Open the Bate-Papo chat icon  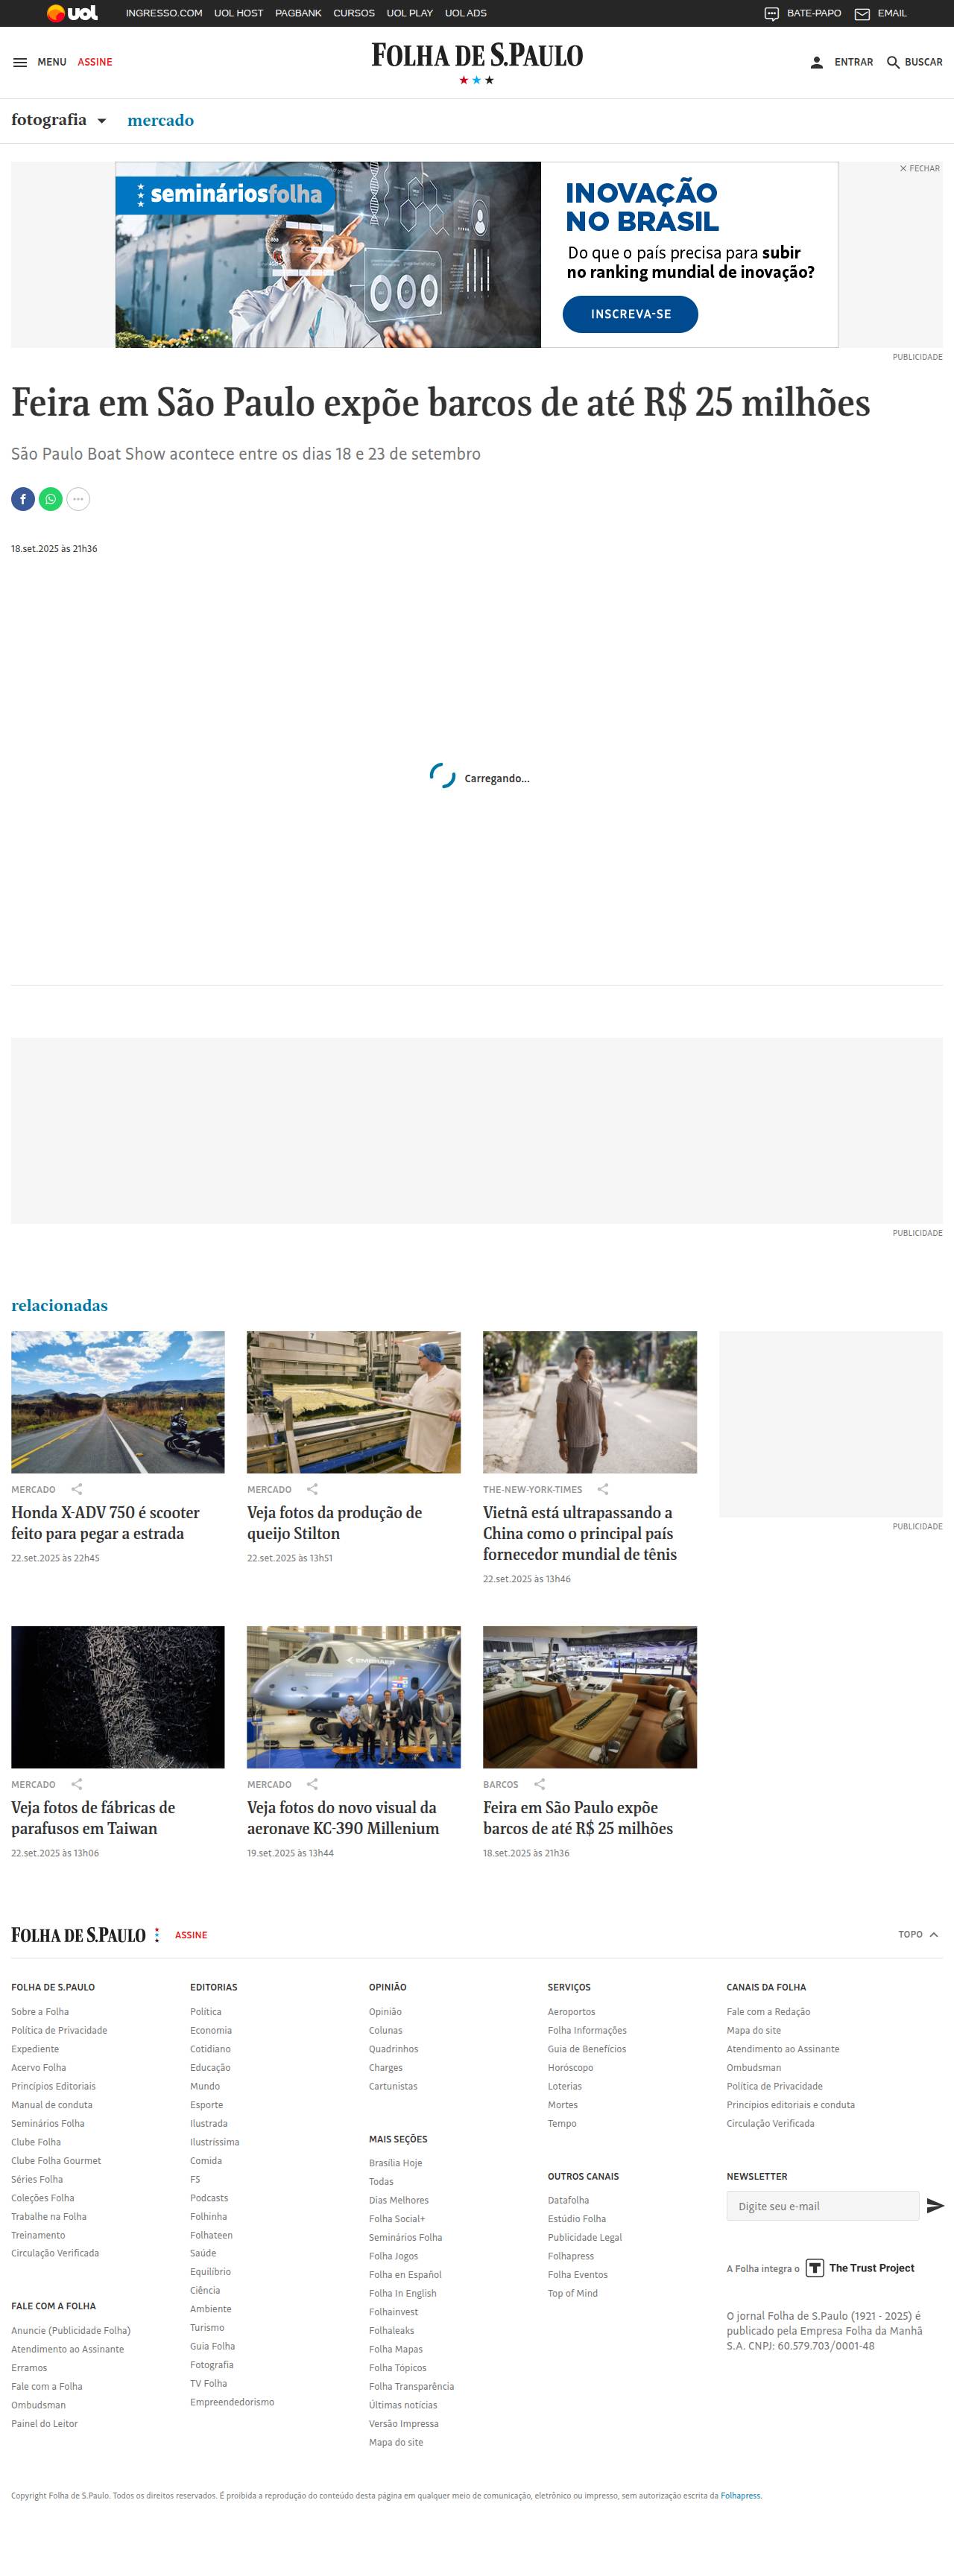771,13
